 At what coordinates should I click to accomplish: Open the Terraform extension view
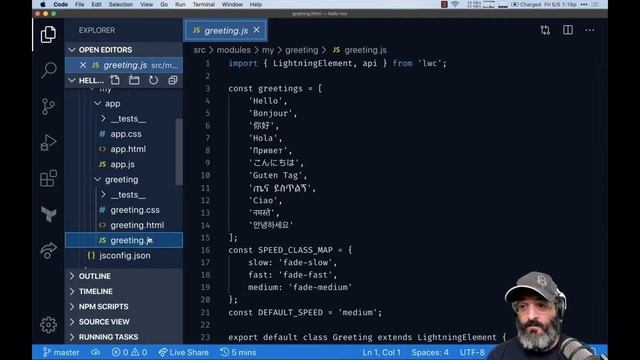[48, 214]
